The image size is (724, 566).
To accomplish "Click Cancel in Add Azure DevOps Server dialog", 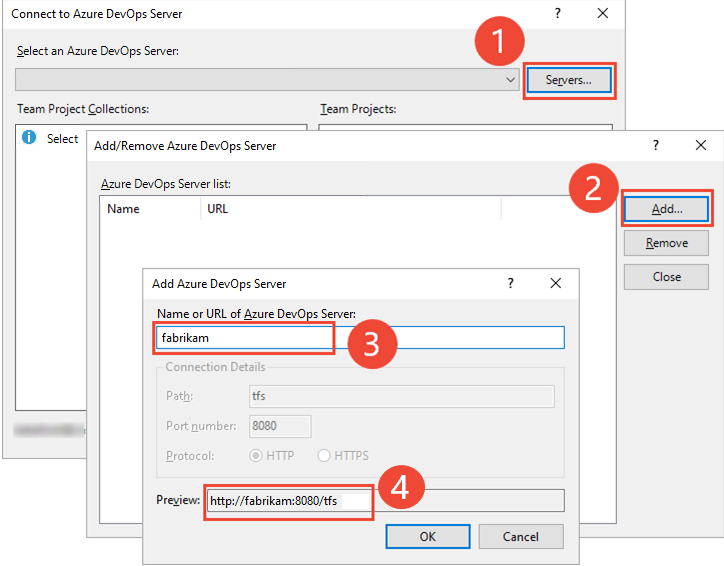I will coord(521,536).
